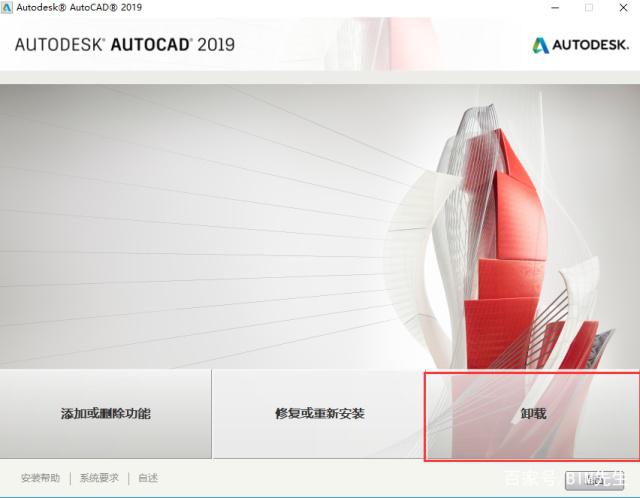Maximize the installer window
640x498 pixels.
click(x=588, y=7)
